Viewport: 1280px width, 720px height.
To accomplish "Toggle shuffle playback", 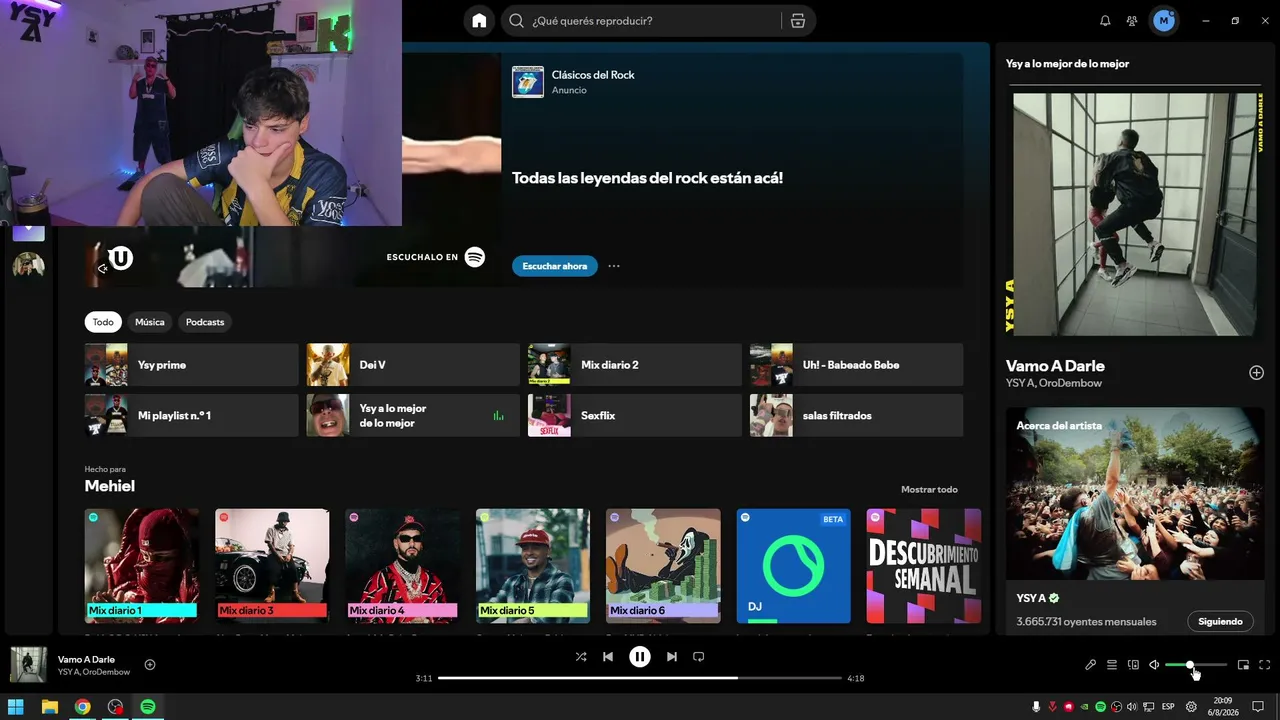I will pyautogui.click(x=581, y=657).
